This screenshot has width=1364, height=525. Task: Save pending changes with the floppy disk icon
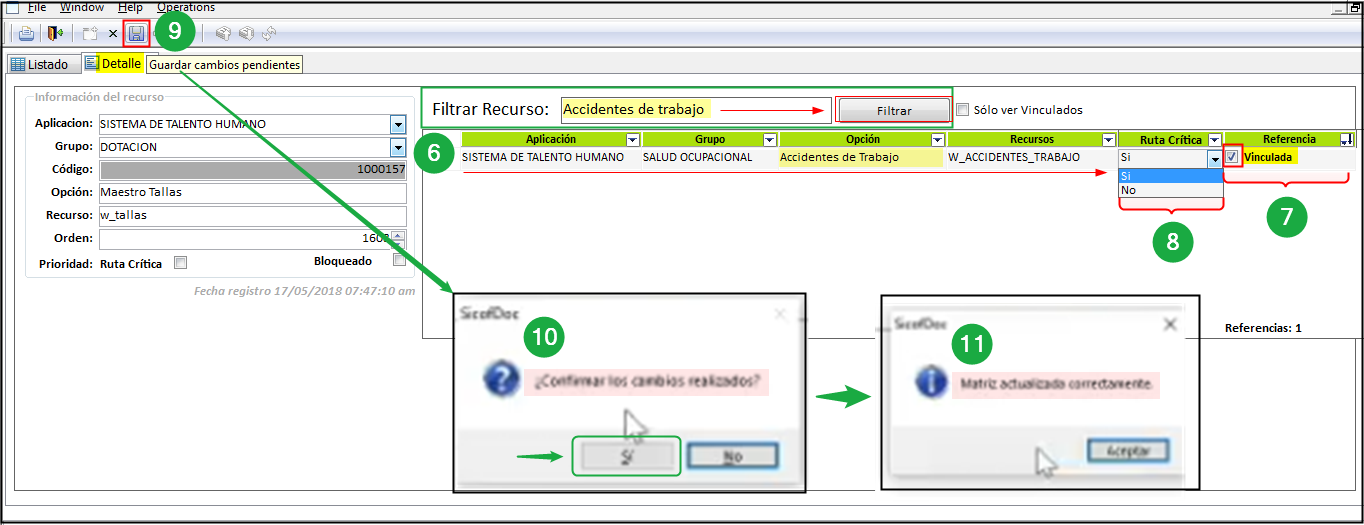coord(136,33)
